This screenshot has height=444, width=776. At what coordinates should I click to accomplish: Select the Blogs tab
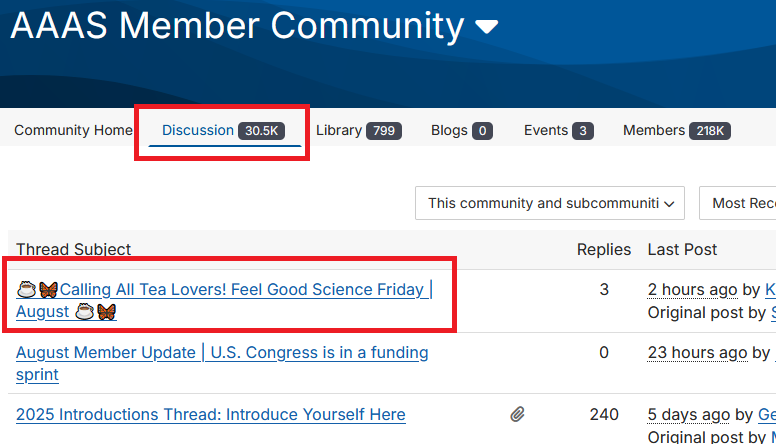tap(449, 130)
